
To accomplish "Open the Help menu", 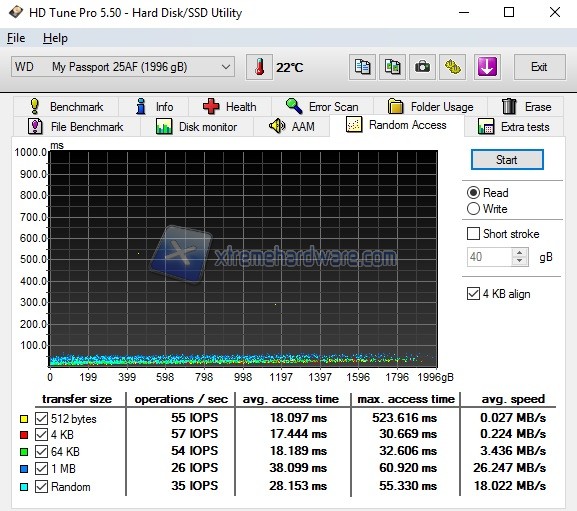I will [x=55, y=38].
